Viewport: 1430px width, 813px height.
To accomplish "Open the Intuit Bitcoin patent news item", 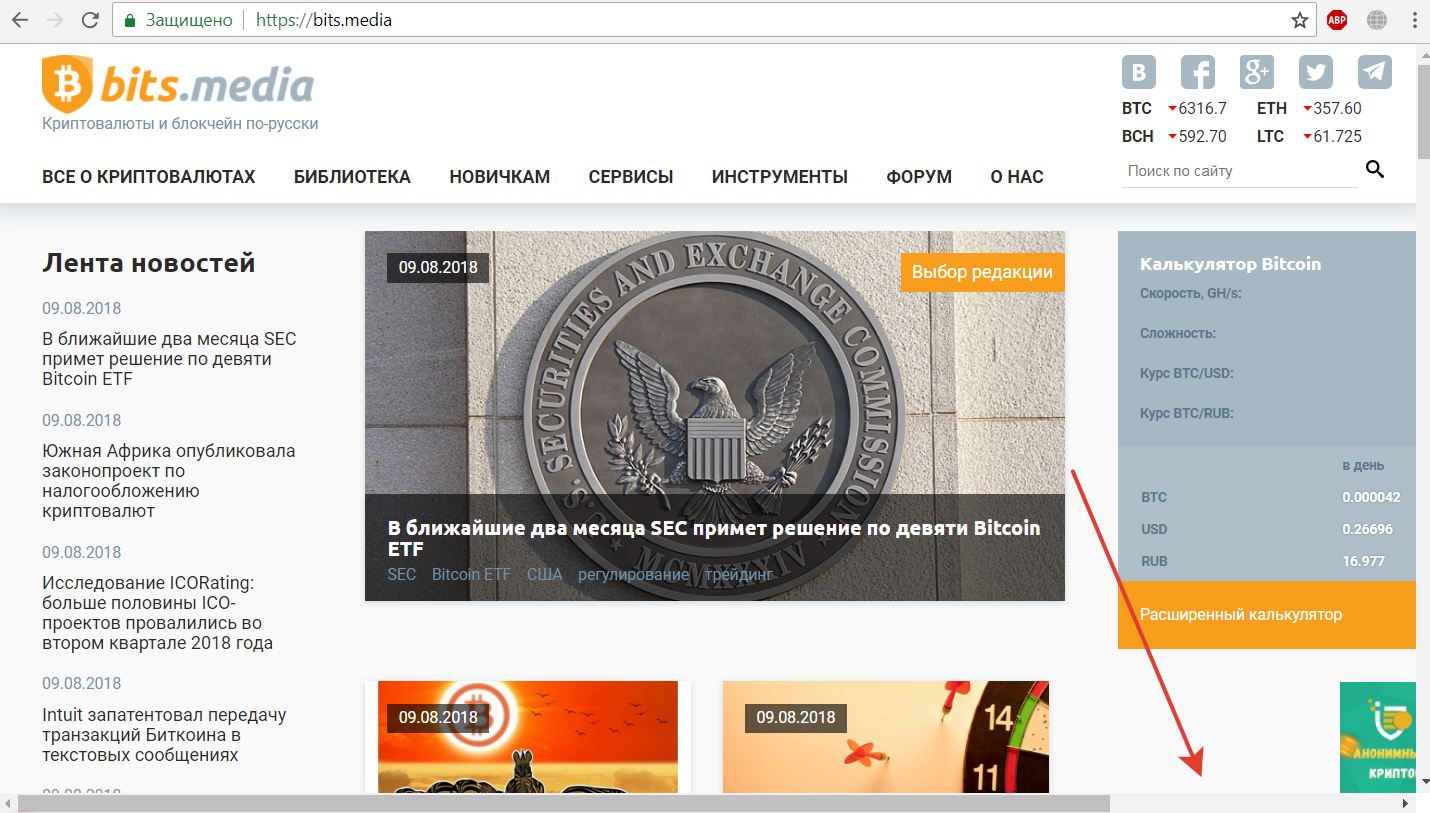I will (164, 735).
